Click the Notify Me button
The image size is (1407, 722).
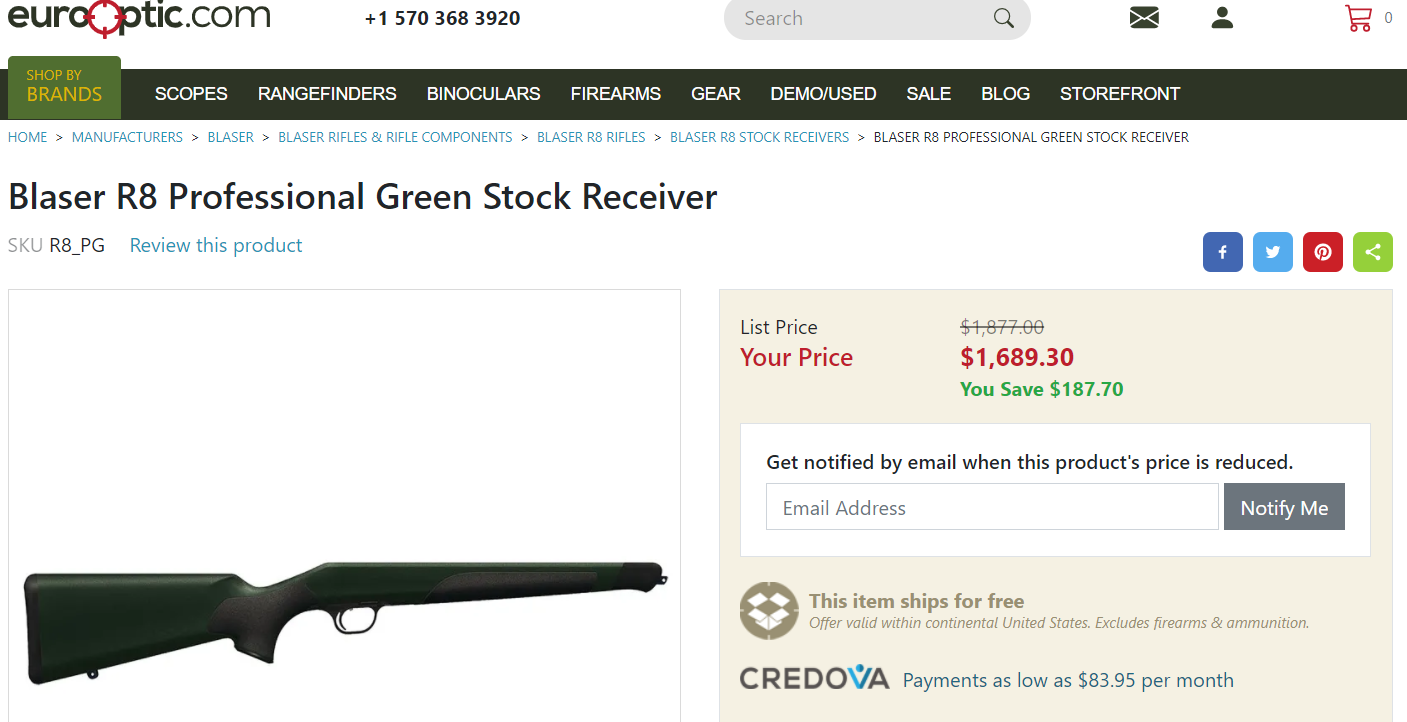(x=1284, y=507)
